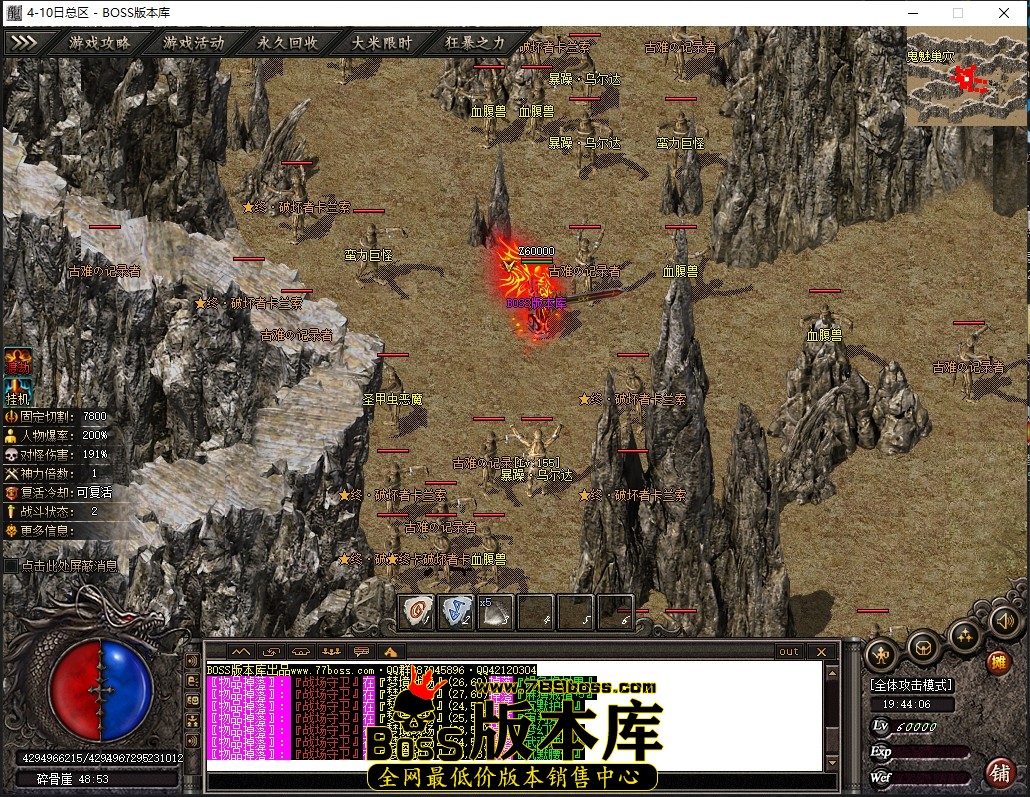Select empty quick slot 6
1030x797 pixels.
coord(614,612)
